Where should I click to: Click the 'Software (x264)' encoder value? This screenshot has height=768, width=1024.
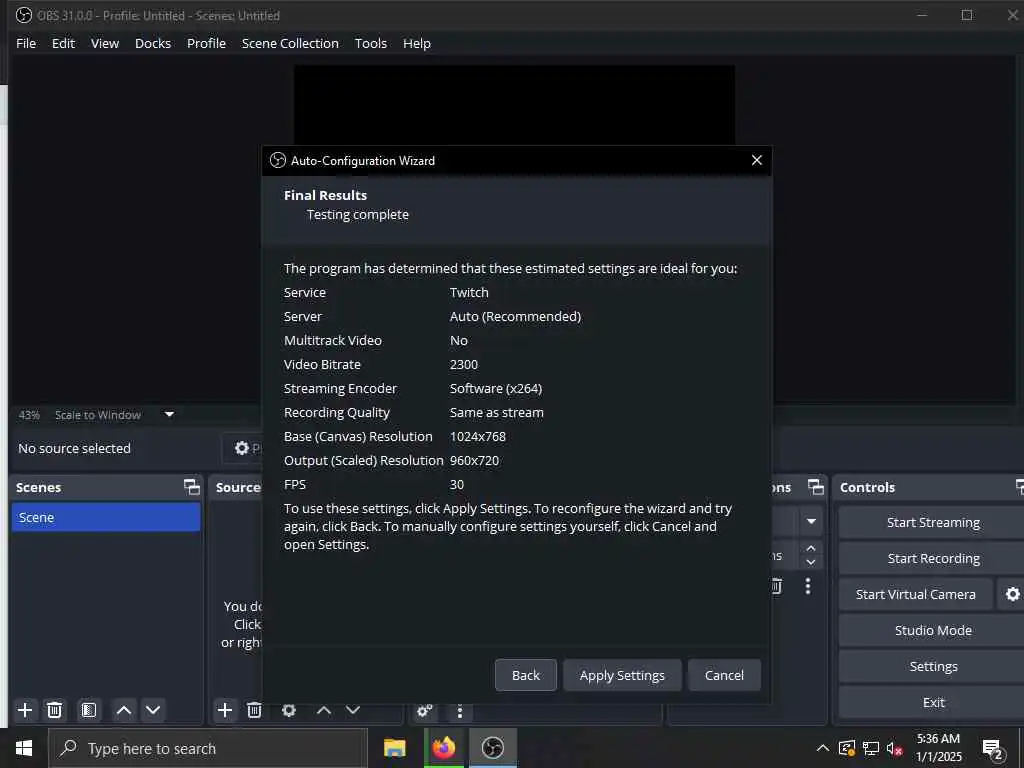[496, 389]
